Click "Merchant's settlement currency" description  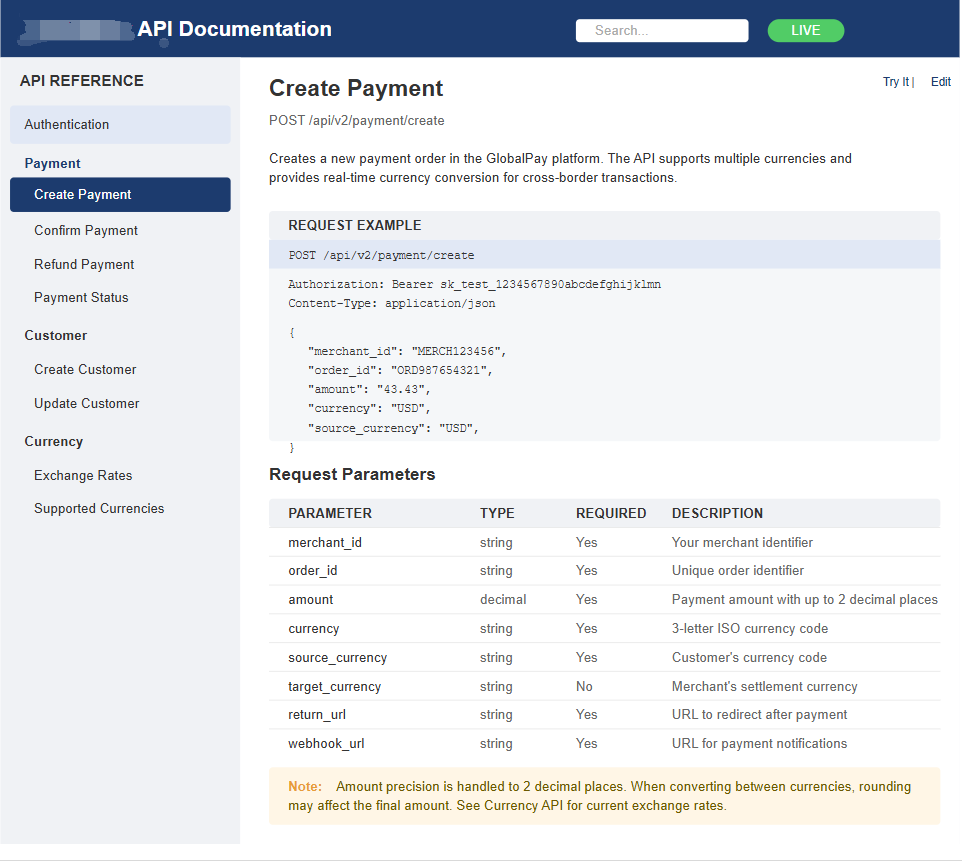click(764, 686)
